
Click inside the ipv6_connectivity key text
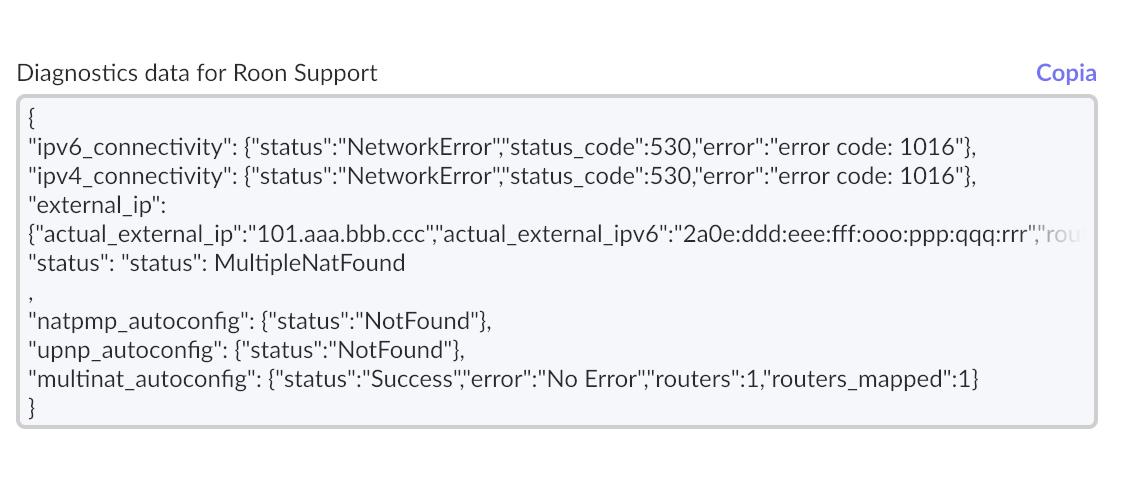click(x=130, y=147)
